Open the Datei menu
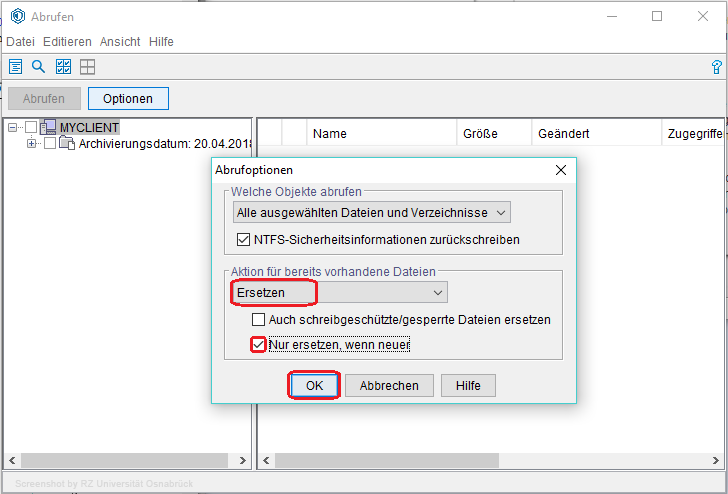This screenshot has width=728, height=494. pos(20,42)
